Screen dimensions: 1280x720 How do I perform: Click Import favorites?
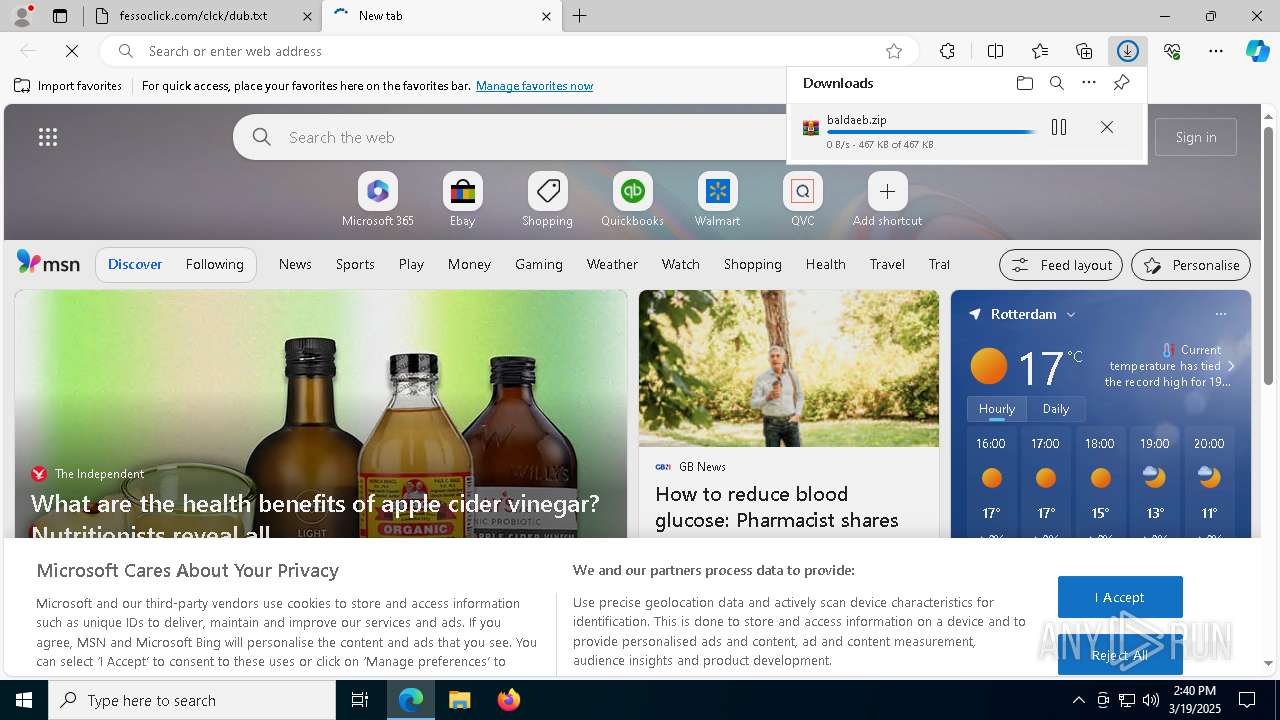click(68, 86)
